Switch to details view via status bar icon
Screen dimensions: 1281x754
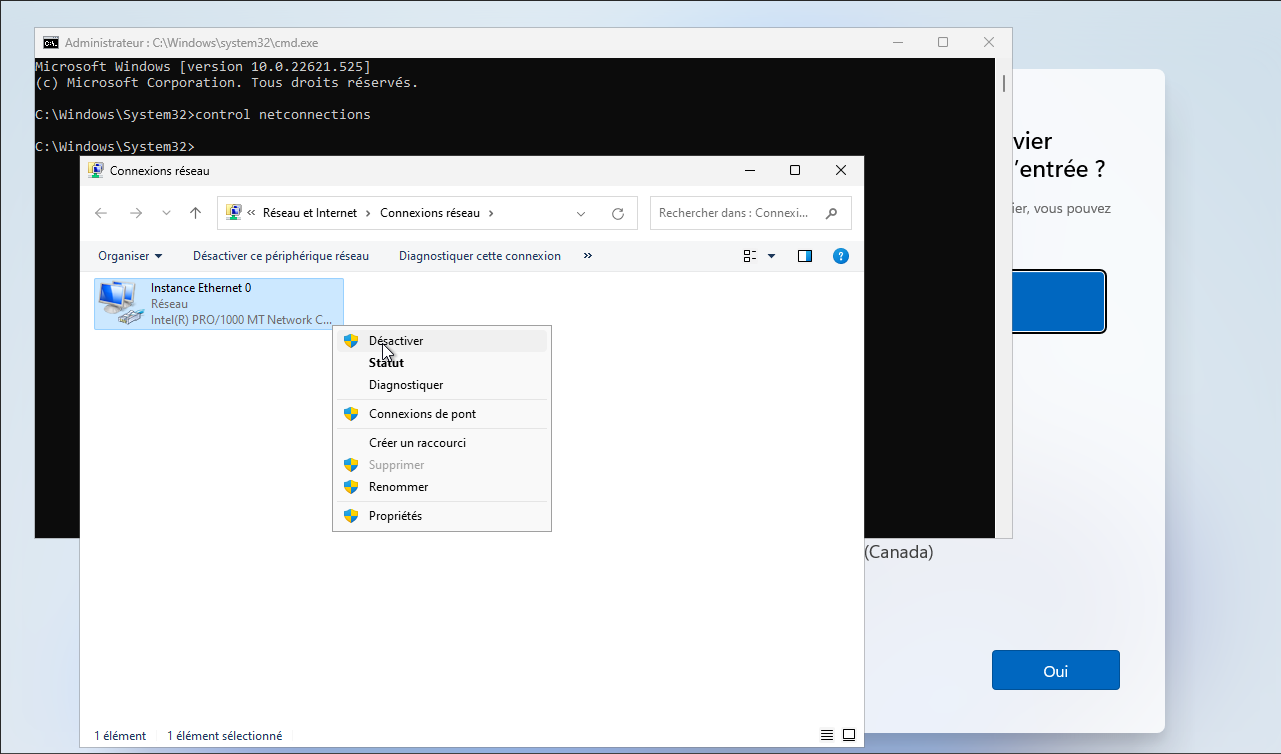point(826,734)
